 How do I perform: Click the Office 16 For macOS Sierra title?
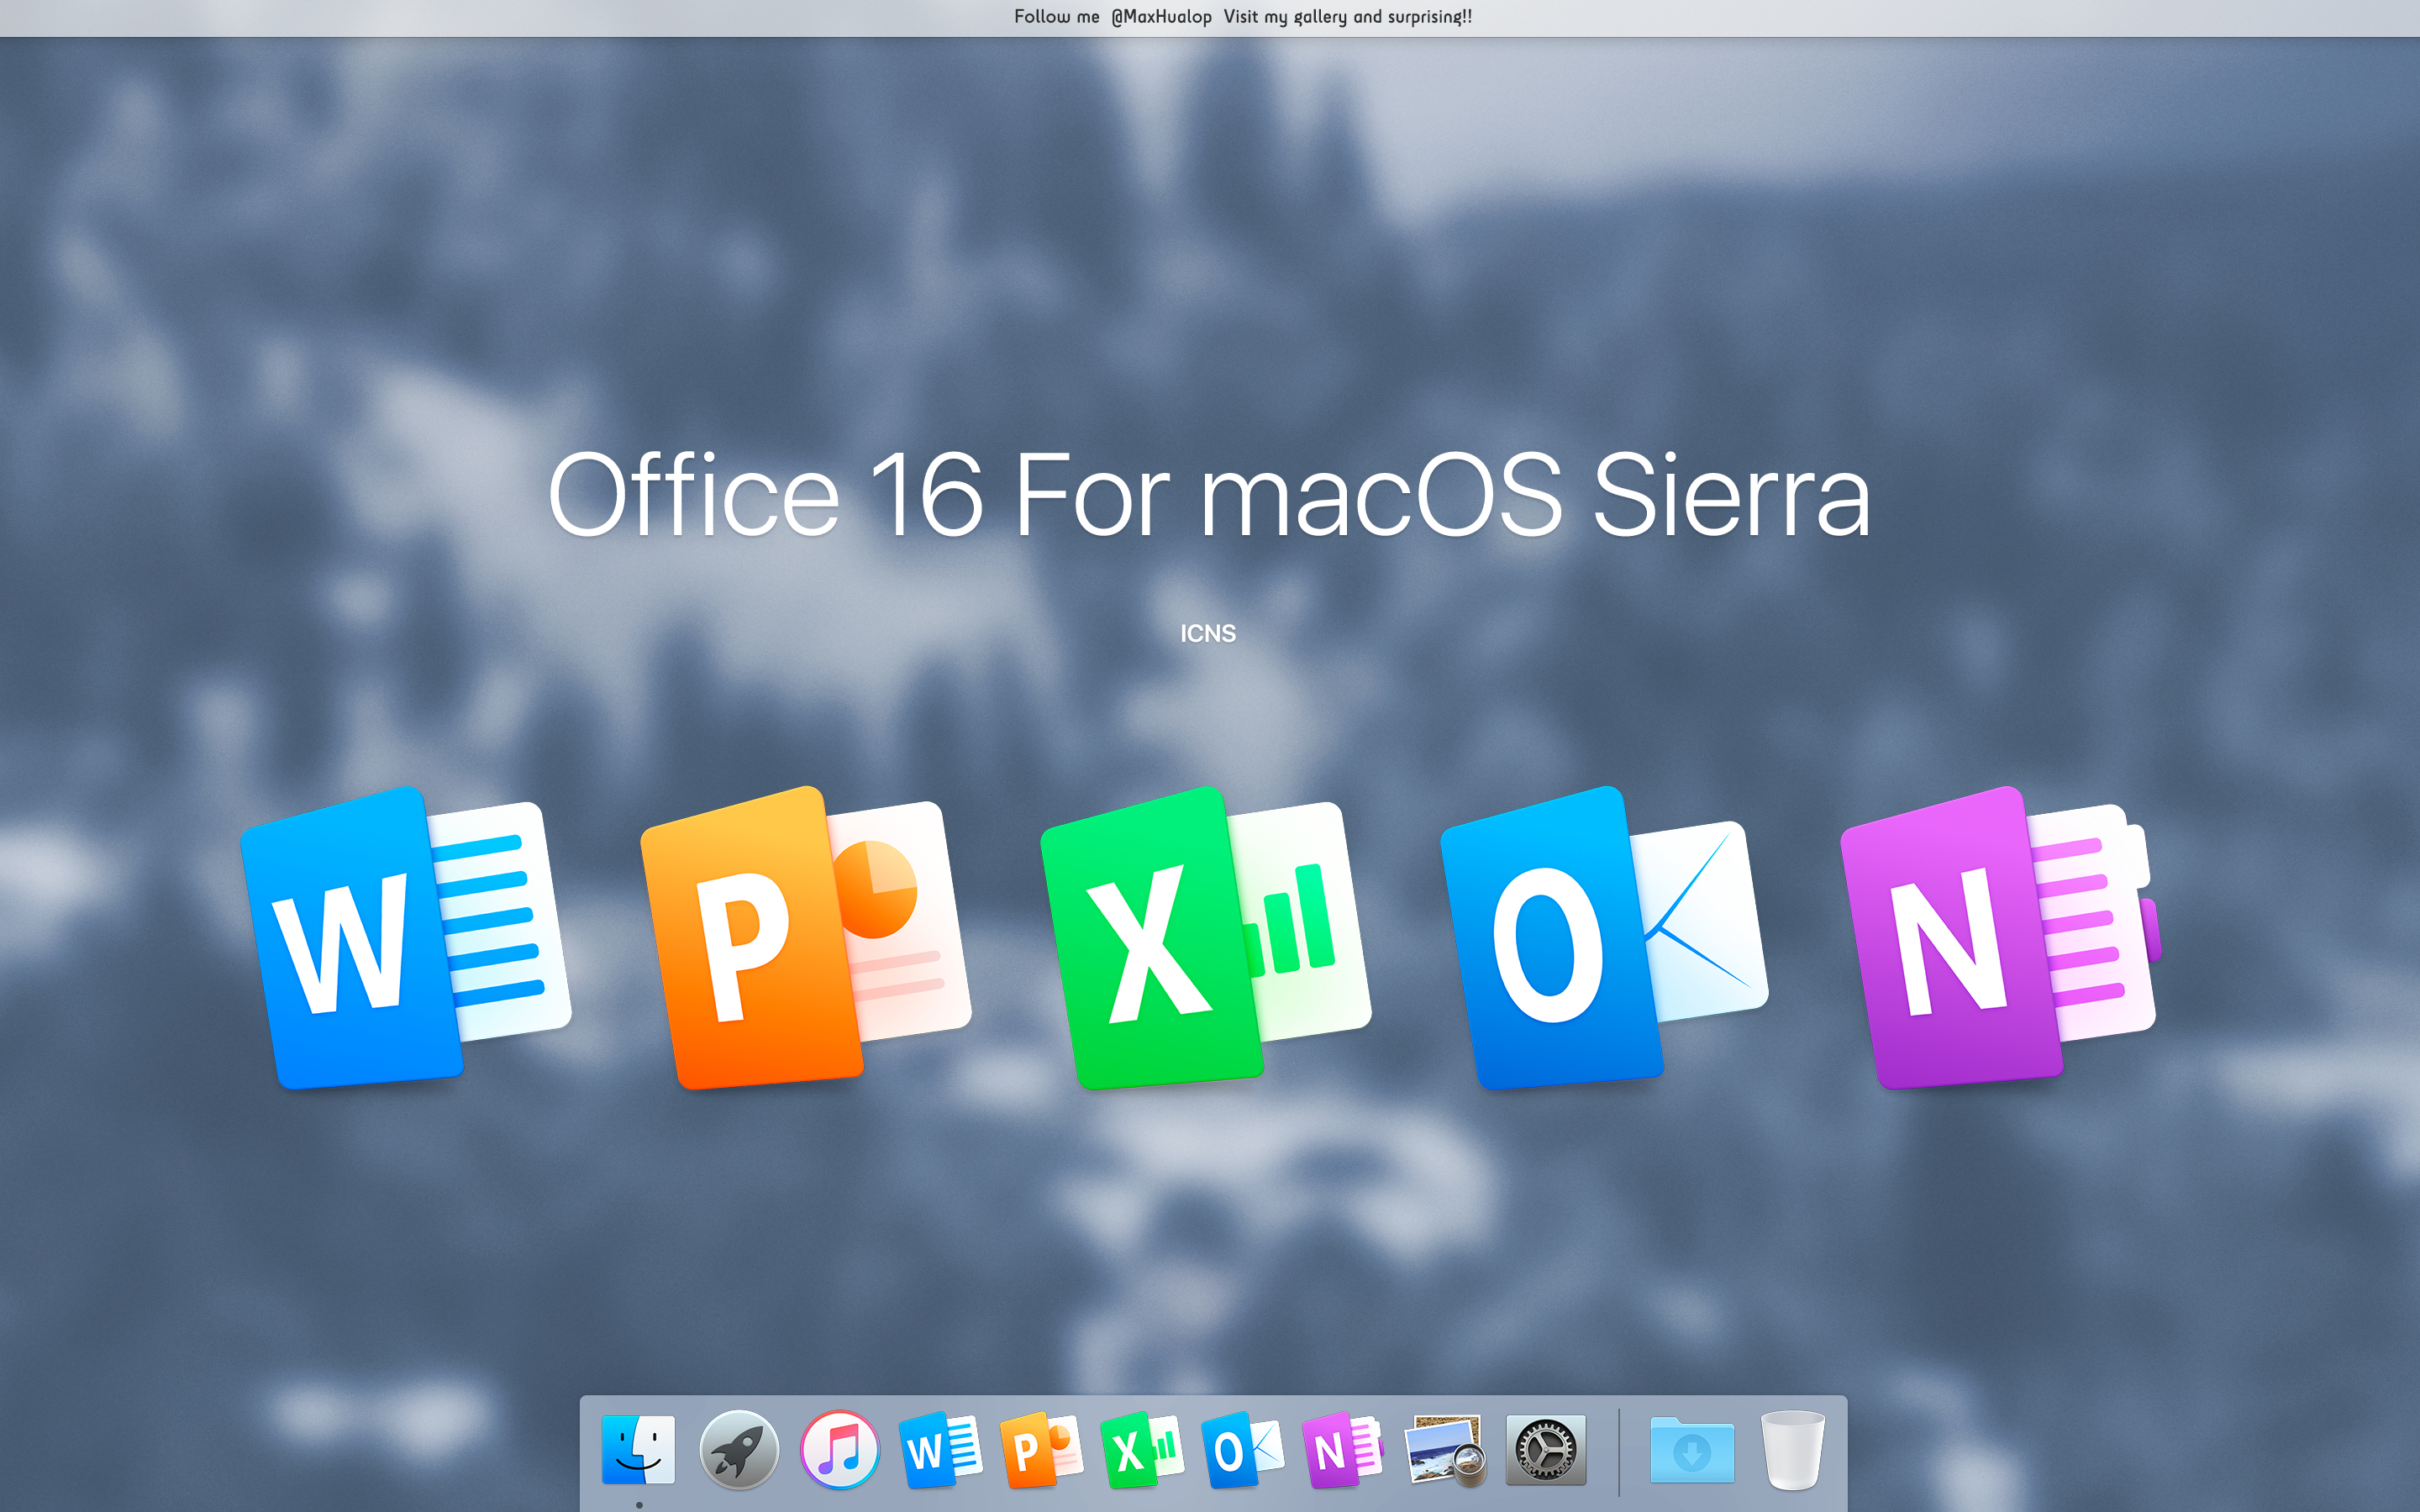click(x=1208, y=495)
